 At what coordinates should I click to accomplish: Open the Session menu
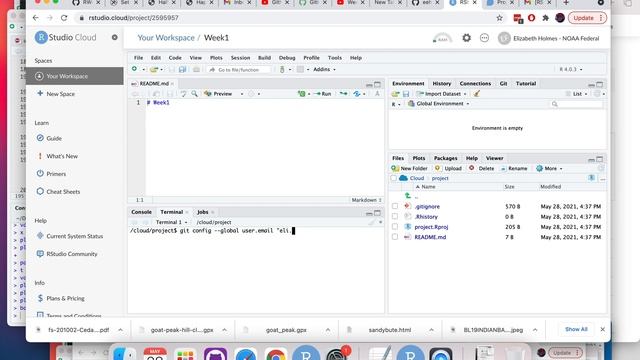click(x=240, y=58)
